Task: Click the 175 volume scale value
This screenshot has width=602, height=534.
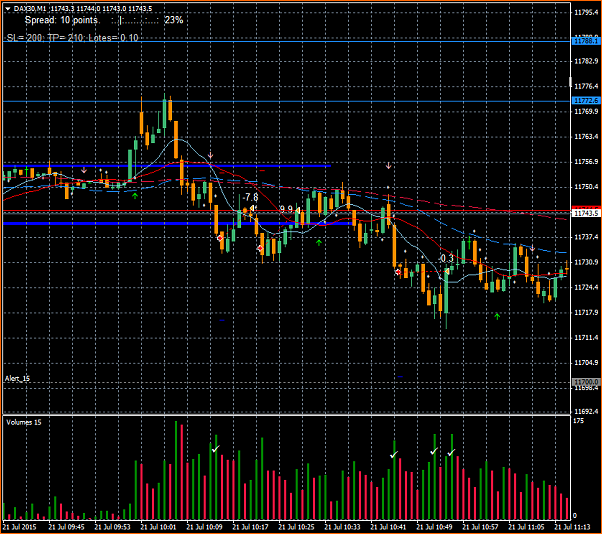Action: point(579,421)
